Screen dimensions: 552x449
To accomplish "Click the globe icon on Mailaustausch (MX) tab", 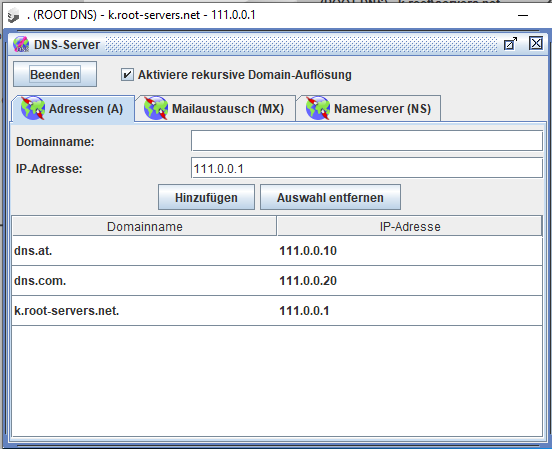I will [x=156, y=108].
